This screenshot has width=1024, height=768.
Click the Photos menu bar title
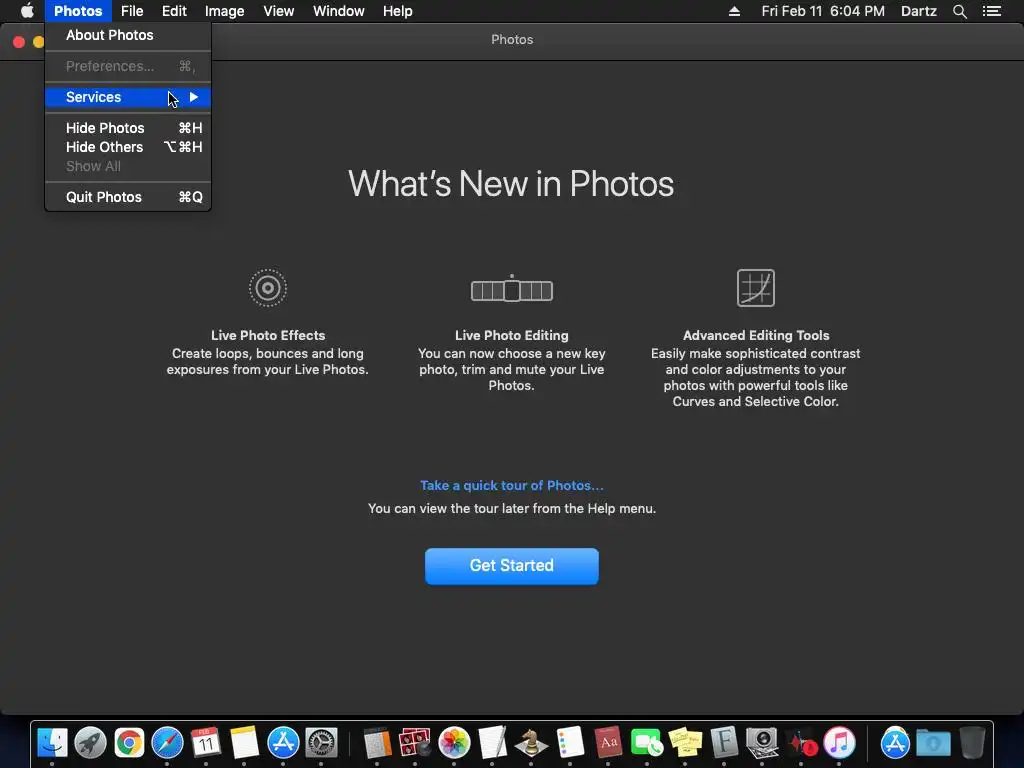(x=78, y=11)
